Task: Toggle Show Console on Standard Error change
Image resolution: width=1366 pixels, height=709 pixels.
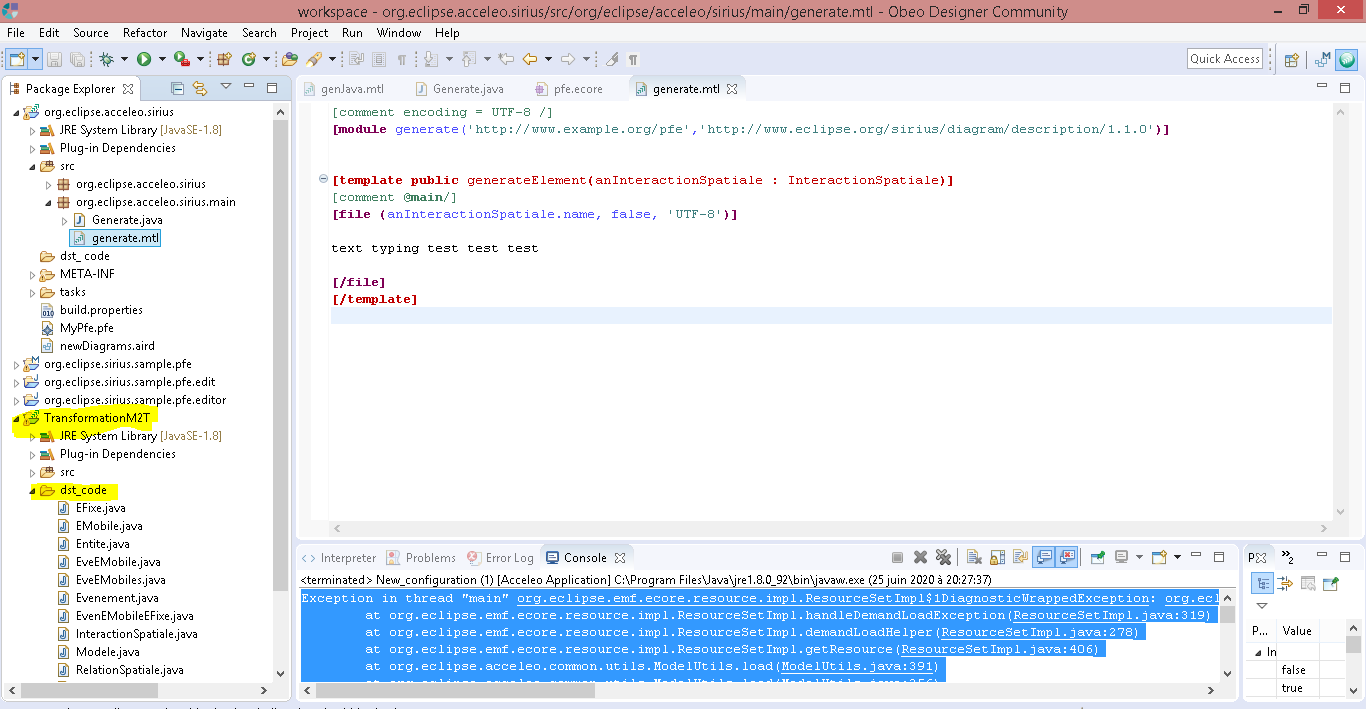Action: tap(1067, 557)
